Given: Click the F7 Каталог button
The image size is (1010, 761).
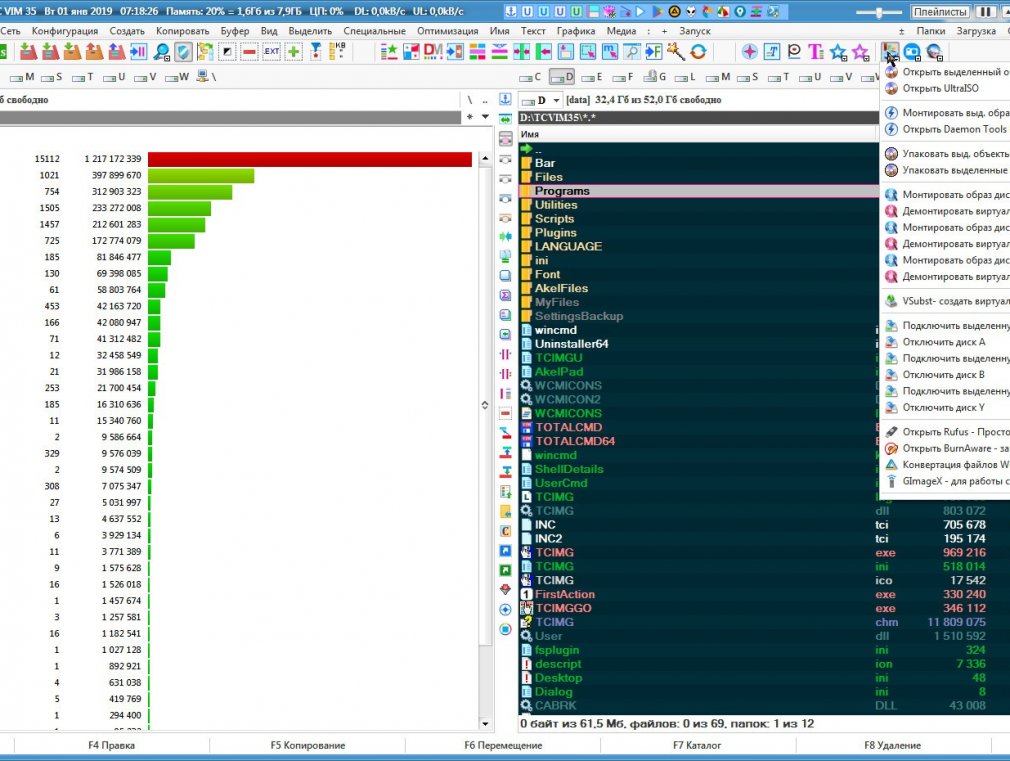Looking at the screenshot, I should [x=698, y=745].
